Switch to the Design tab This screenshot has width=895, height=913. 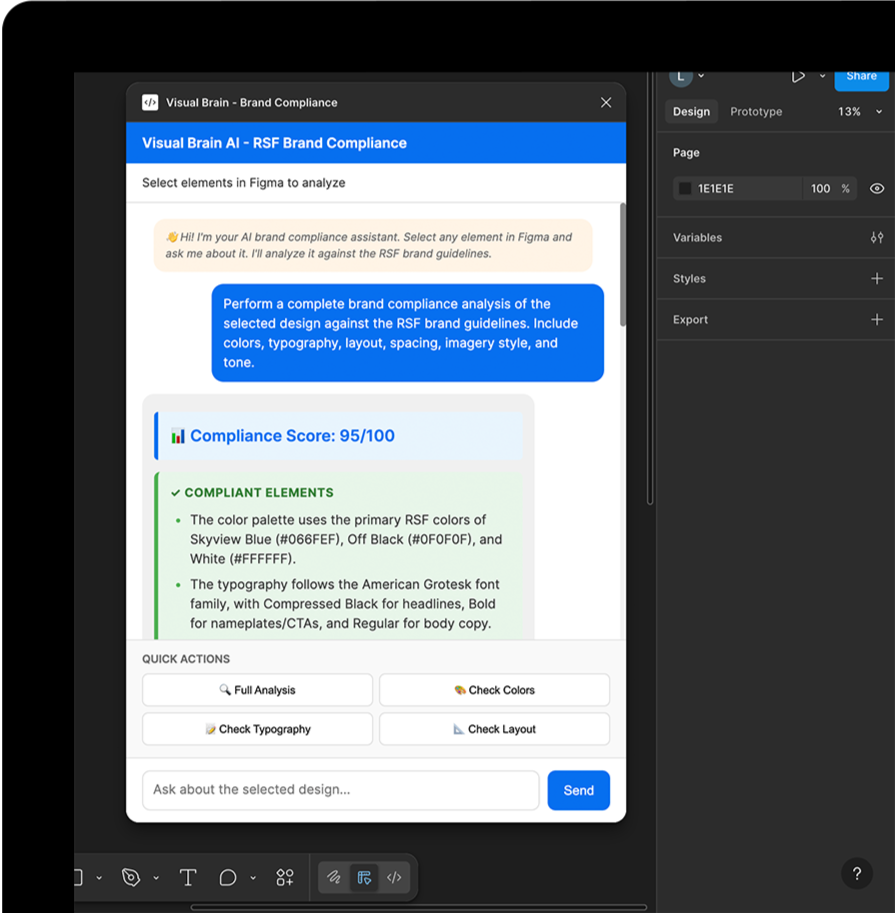(x=691, y=111)
